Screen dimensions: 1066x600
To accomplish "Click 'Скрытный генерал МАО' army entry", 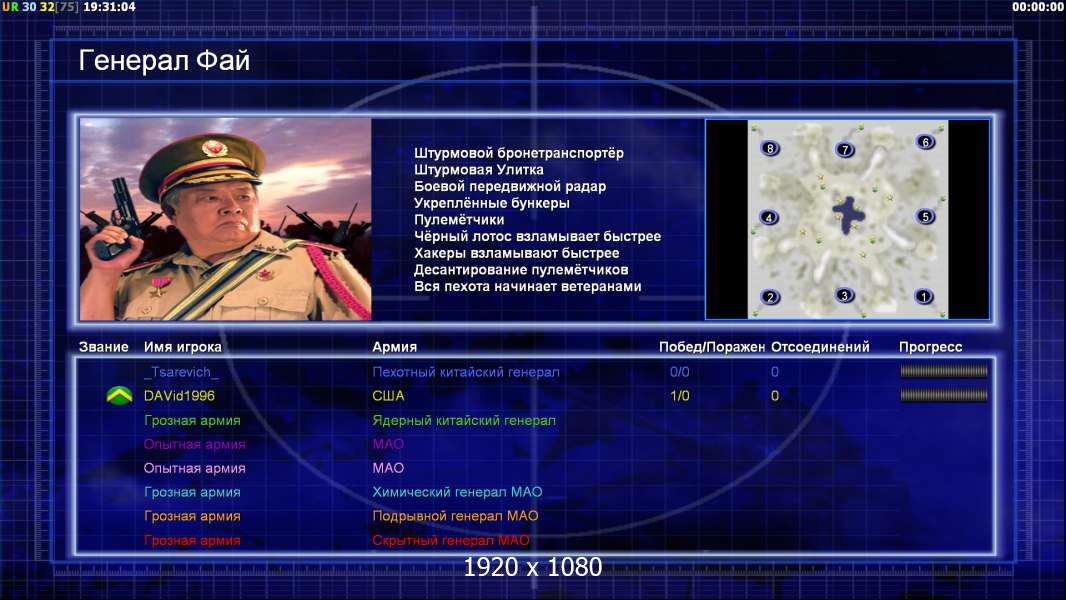I will click(x=451, y=540).
